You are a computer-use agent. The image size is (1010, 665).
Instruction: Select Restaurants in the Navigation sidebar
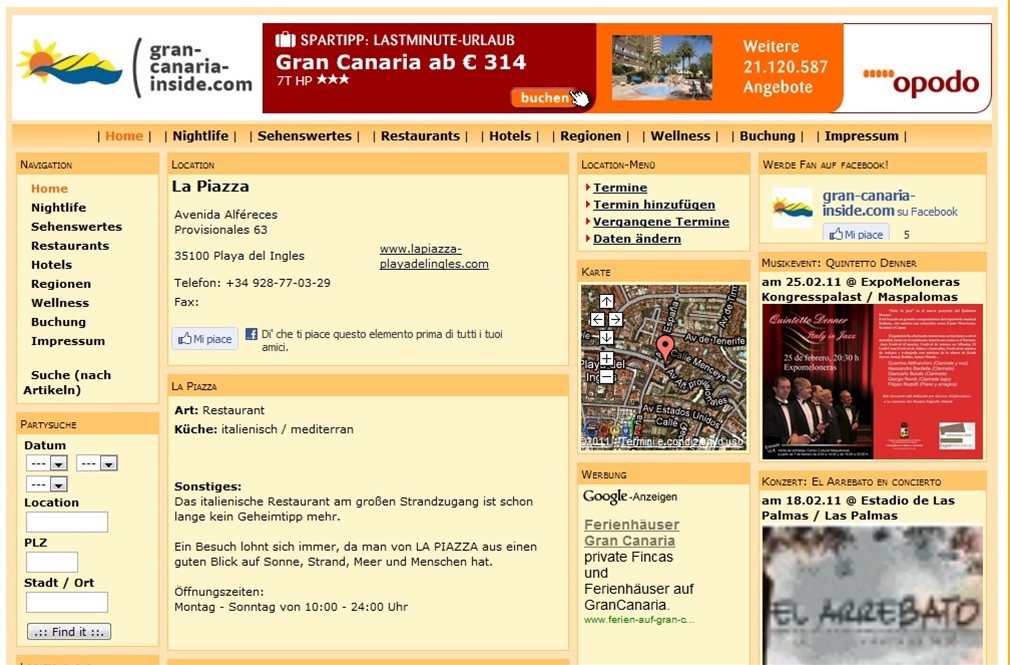point(70,246)
